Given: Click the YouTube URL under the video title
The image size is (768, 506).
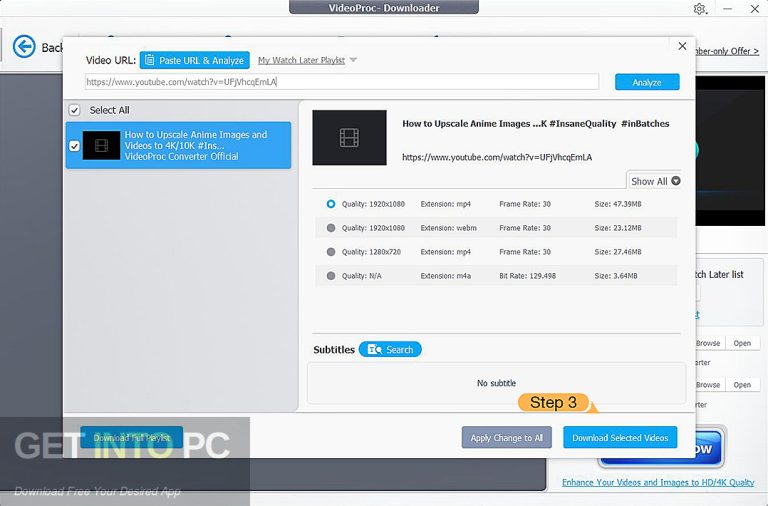Looking at the screenshot, I should click(x=497, y=157).
